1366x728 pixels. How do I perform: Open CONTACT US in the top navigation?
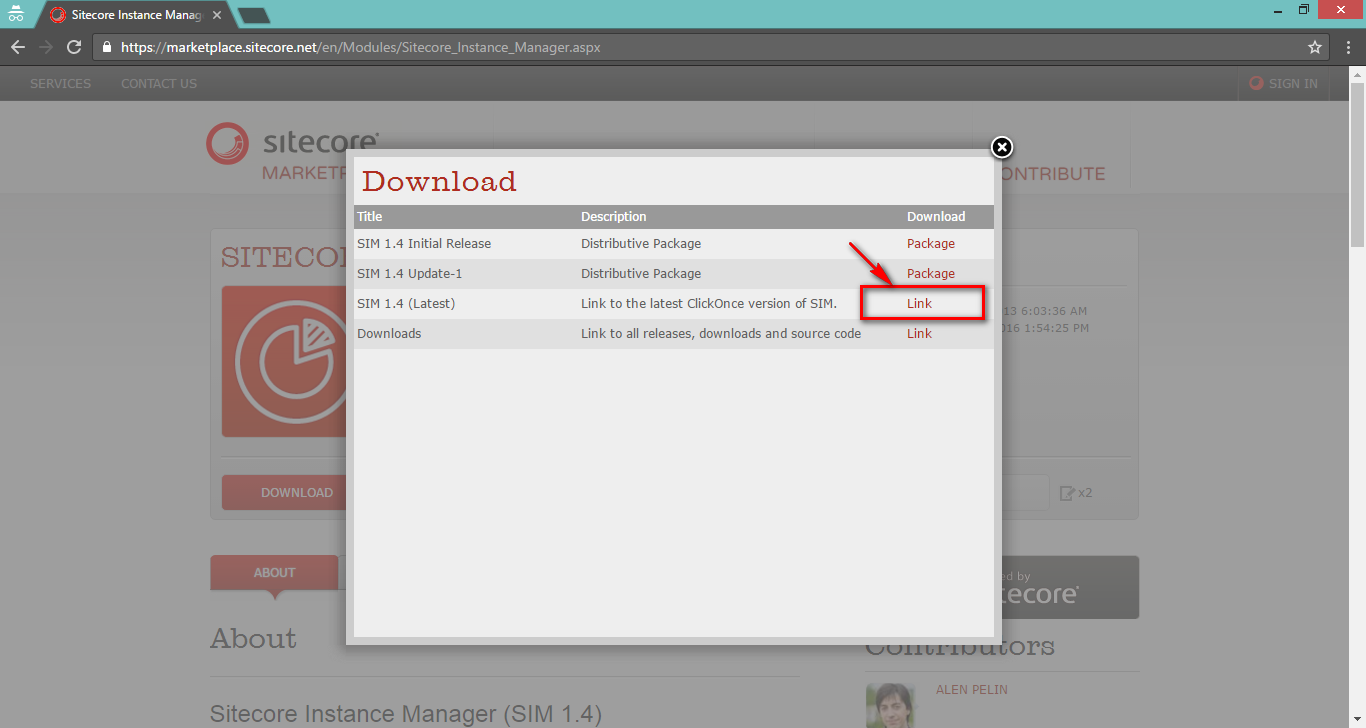coord(159,84)
